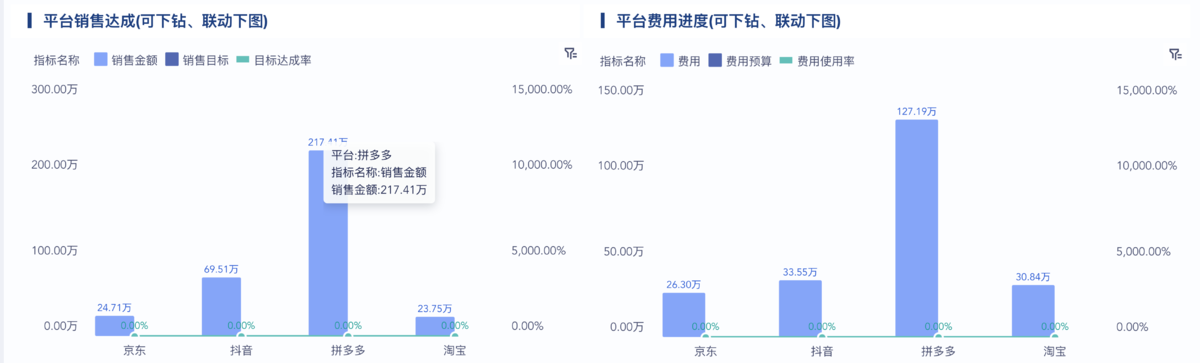Click the 平台销售达成 chart title
Screen dimensions: 1200x363
[x=155, y=21]
